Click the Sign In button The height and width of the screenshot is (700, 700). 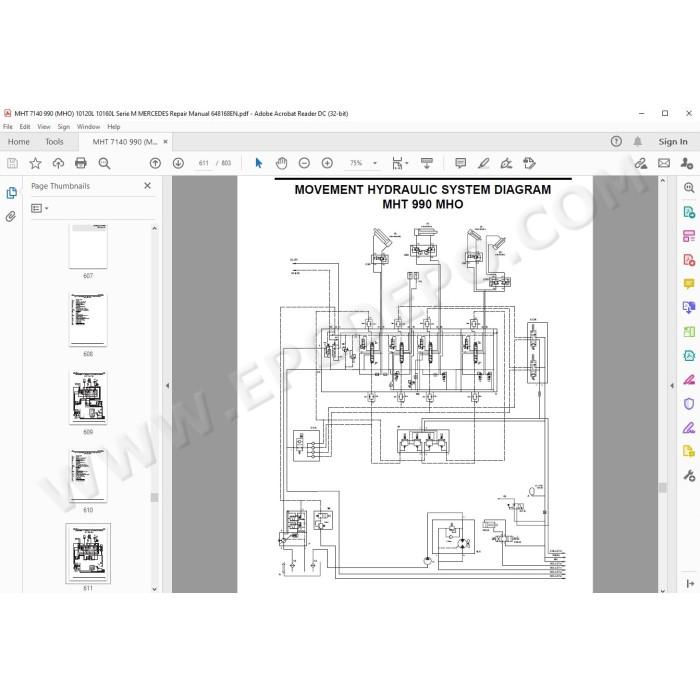673,142
